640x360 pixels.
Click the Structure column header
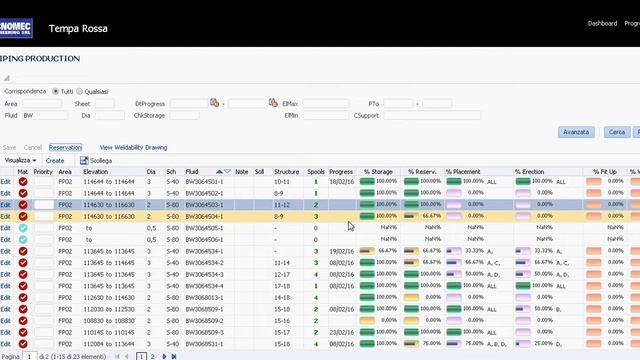point(287,172)
